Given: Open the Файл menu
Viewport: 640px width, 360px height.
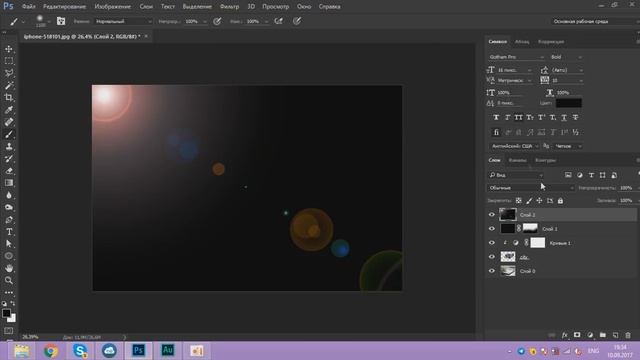Looking at the screenshot, I should tap(28, 7).
